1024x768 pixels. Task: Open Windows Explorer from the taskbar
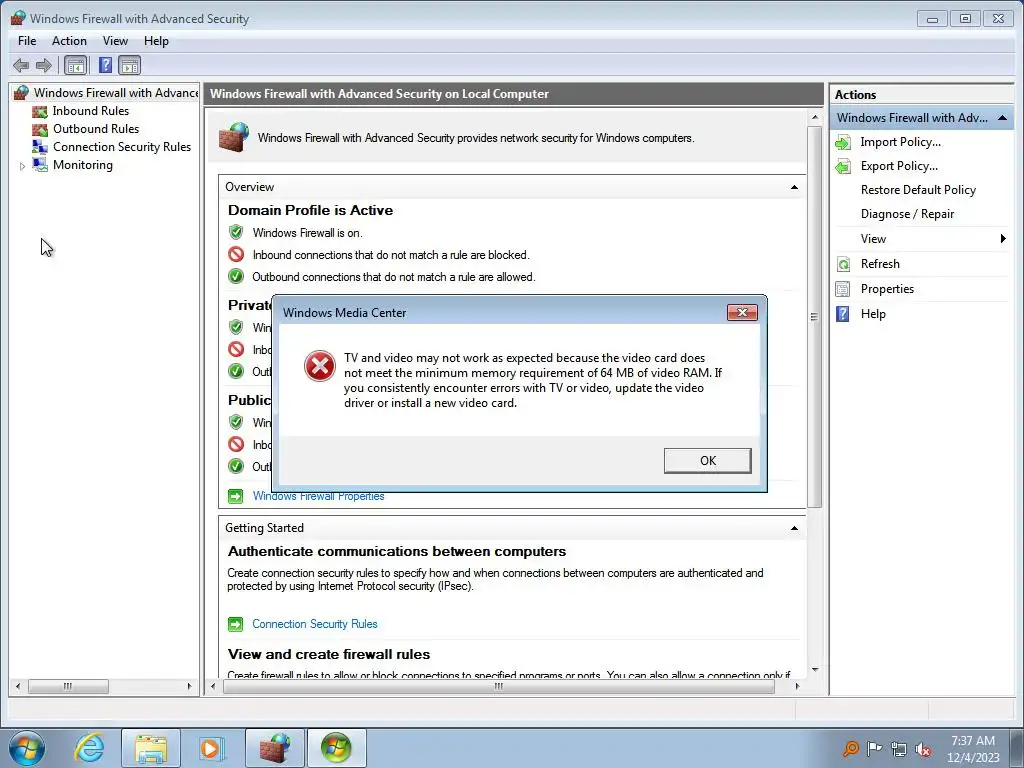pos(151,748)
